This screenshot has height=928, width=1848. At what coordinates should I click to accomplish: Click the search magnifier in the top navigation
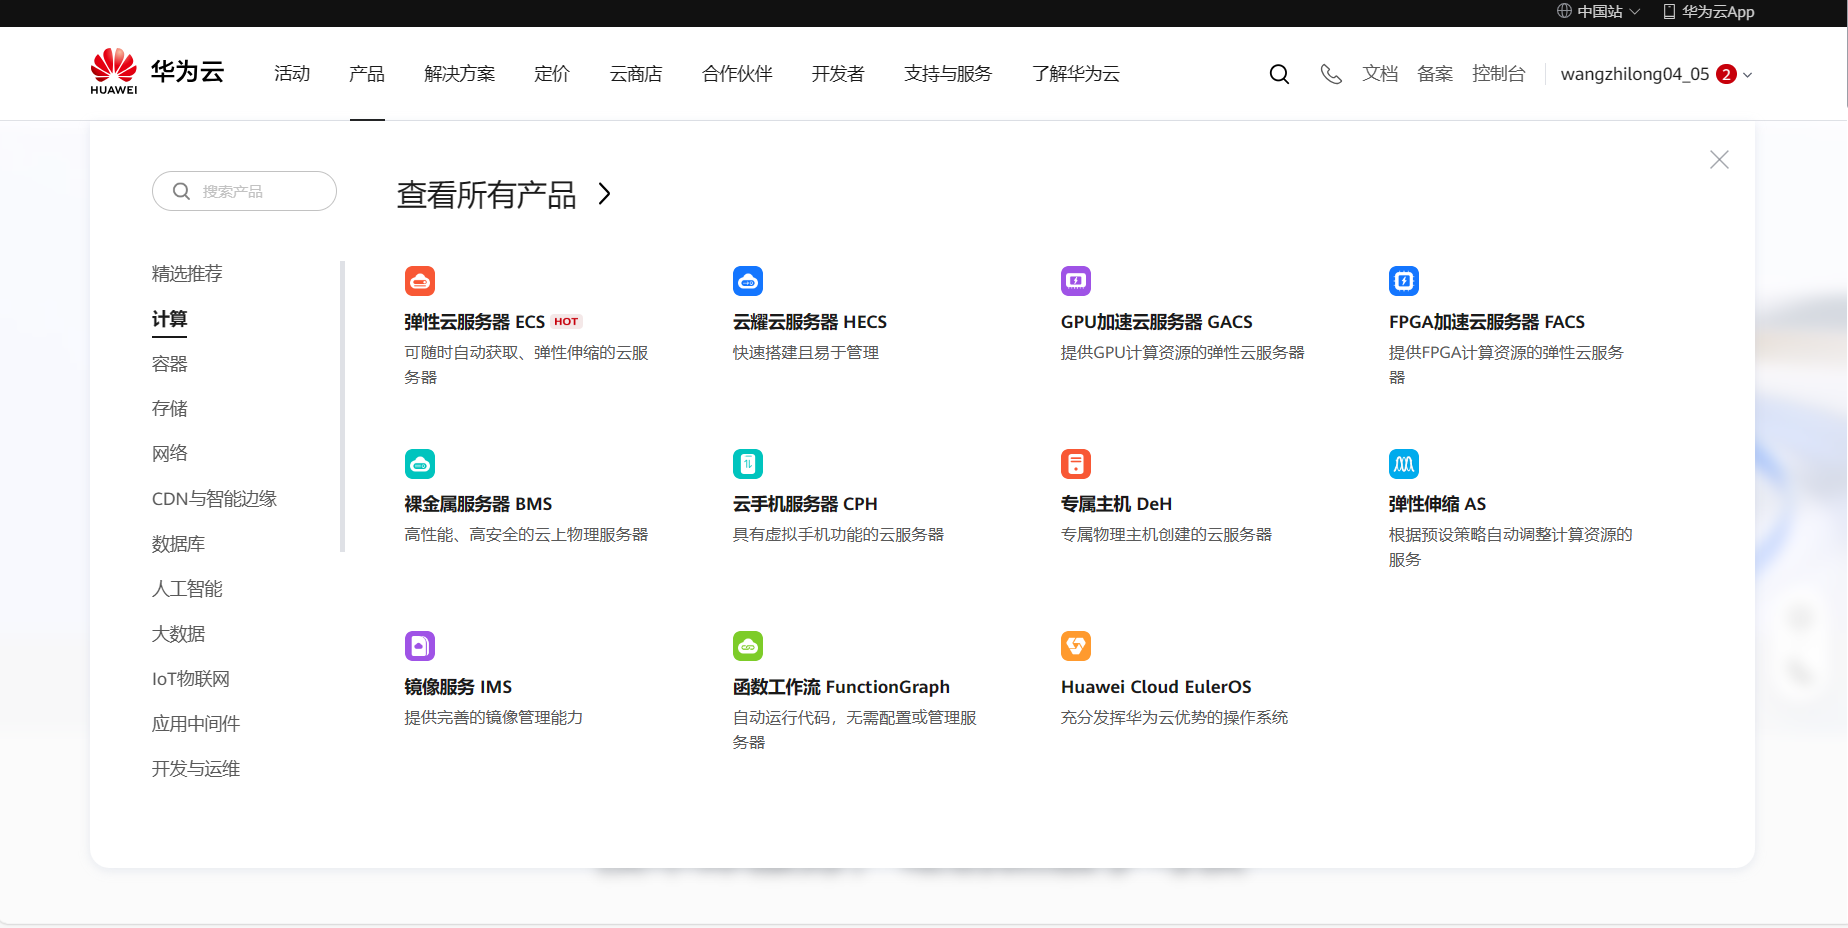tap(1279, 73)
